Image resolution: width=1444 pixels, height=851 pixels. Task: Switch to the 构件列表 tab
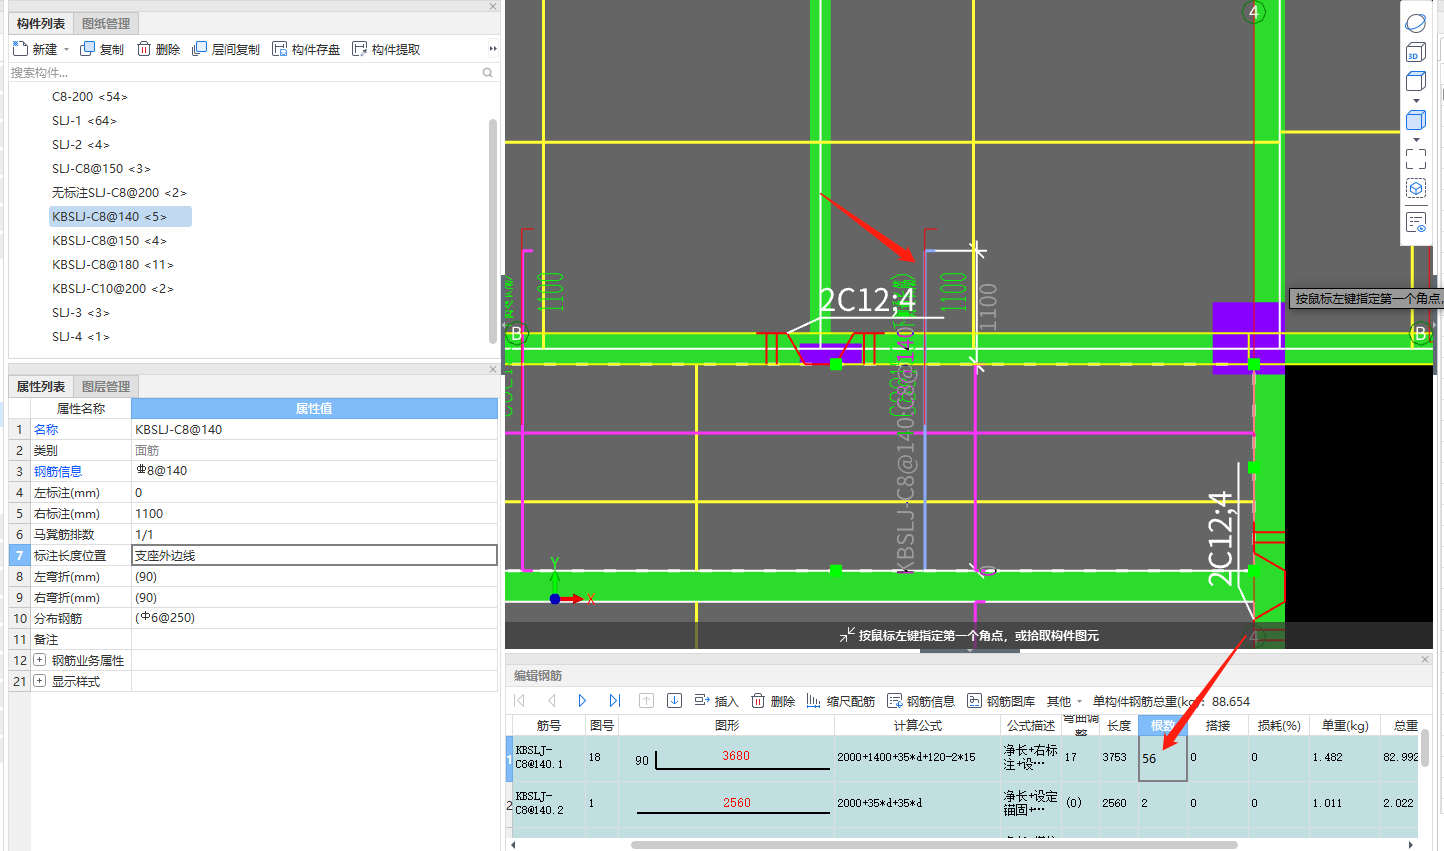[x=41, y=23]
